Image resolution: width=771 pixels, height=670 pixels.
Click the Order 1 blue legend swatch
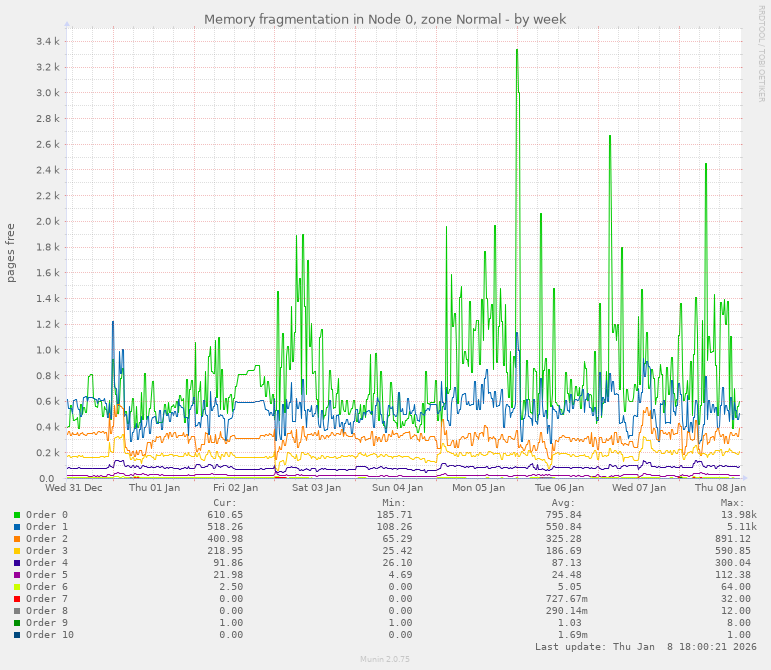point(17,527)
